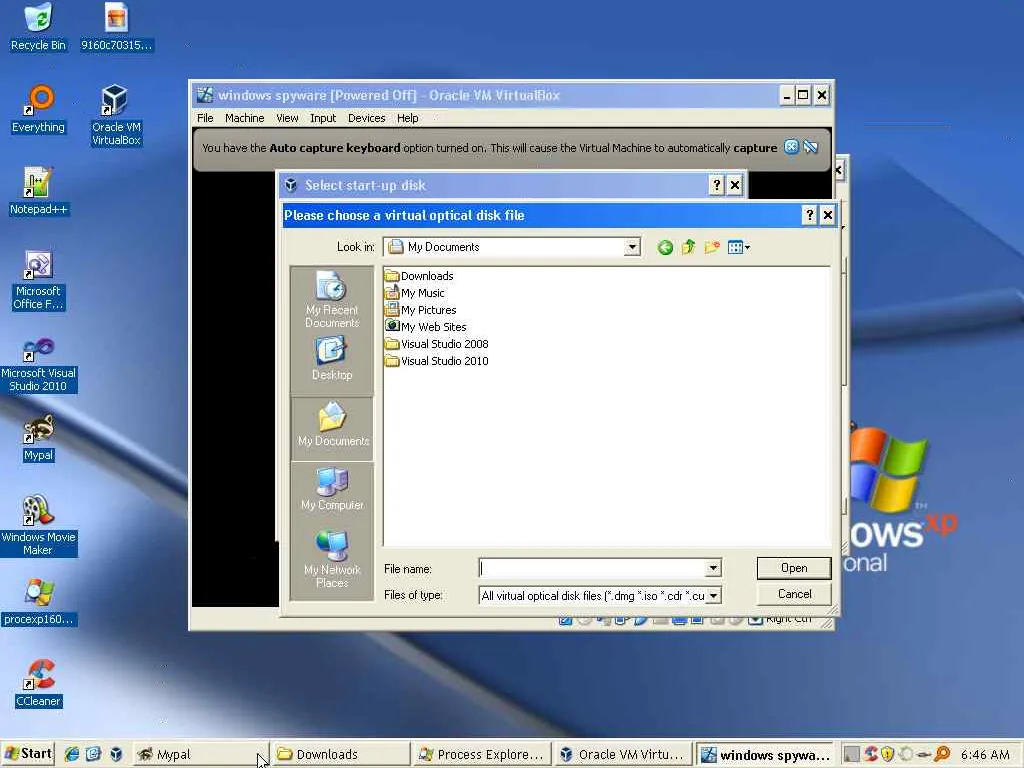1024x768 pixels.
Task: Open Recycle Bin desktop icon
Action: point(38,27)
